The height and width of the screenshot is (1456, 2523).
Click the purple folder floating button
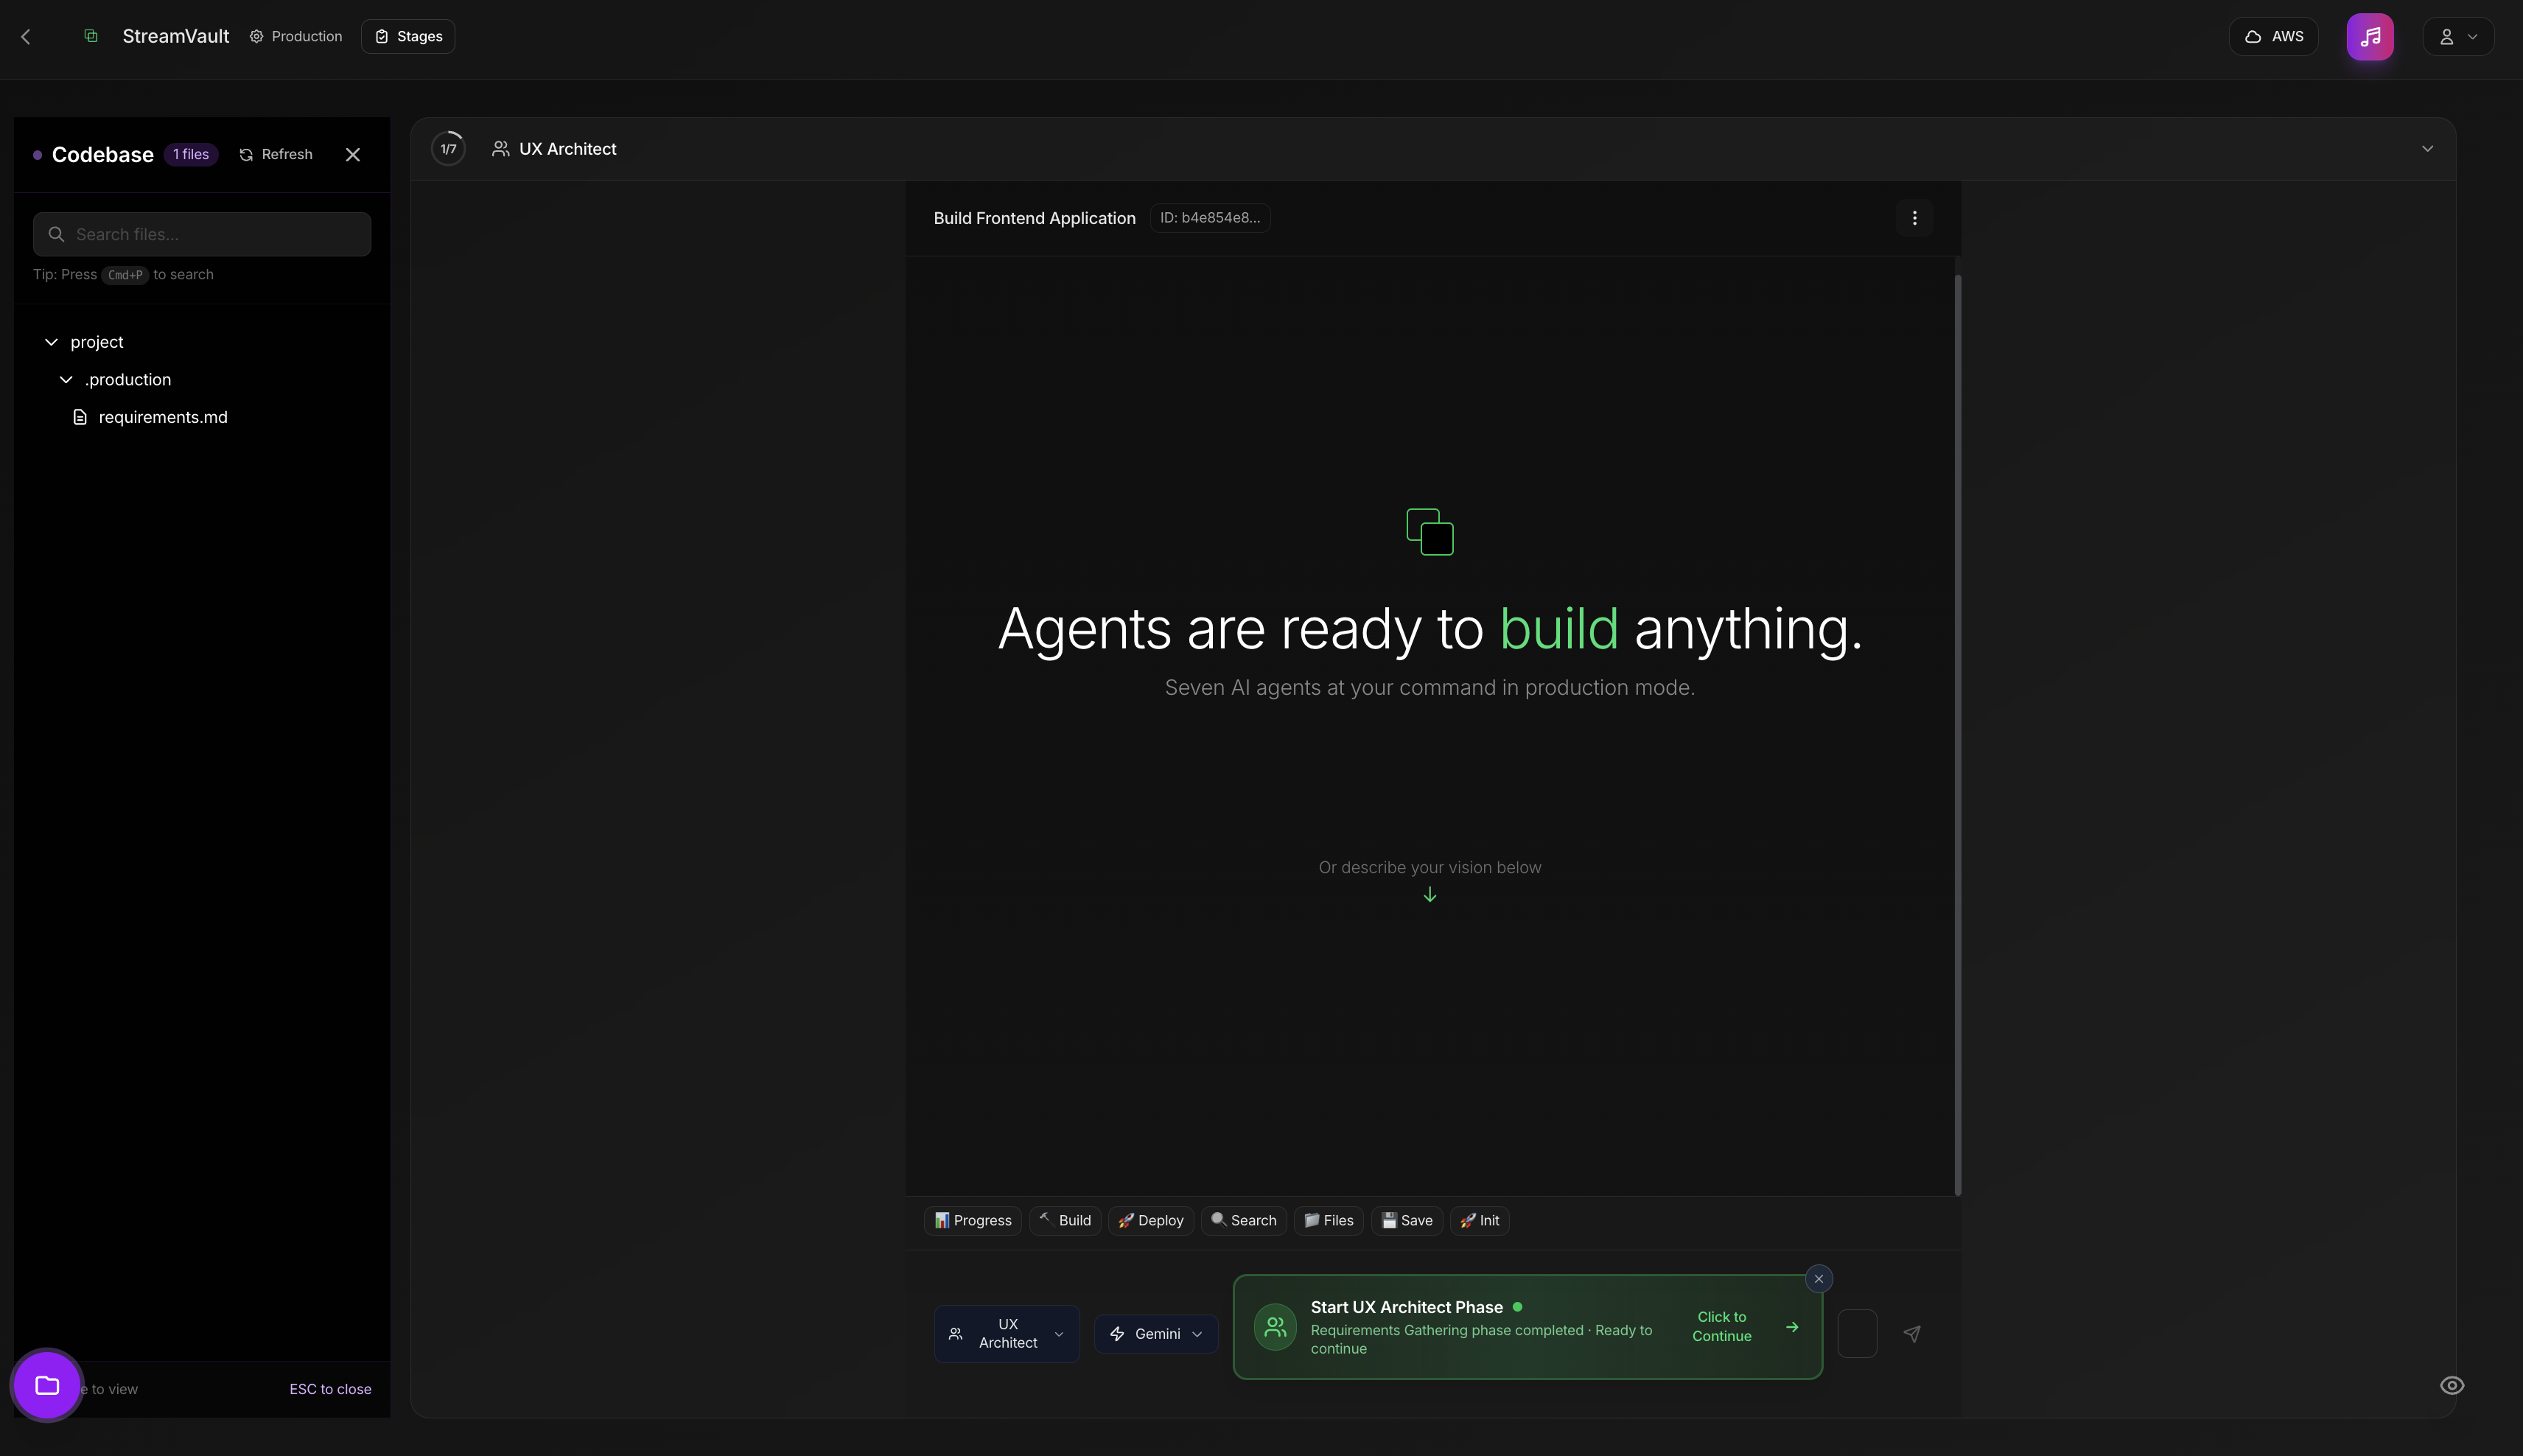pos(47,1385)
